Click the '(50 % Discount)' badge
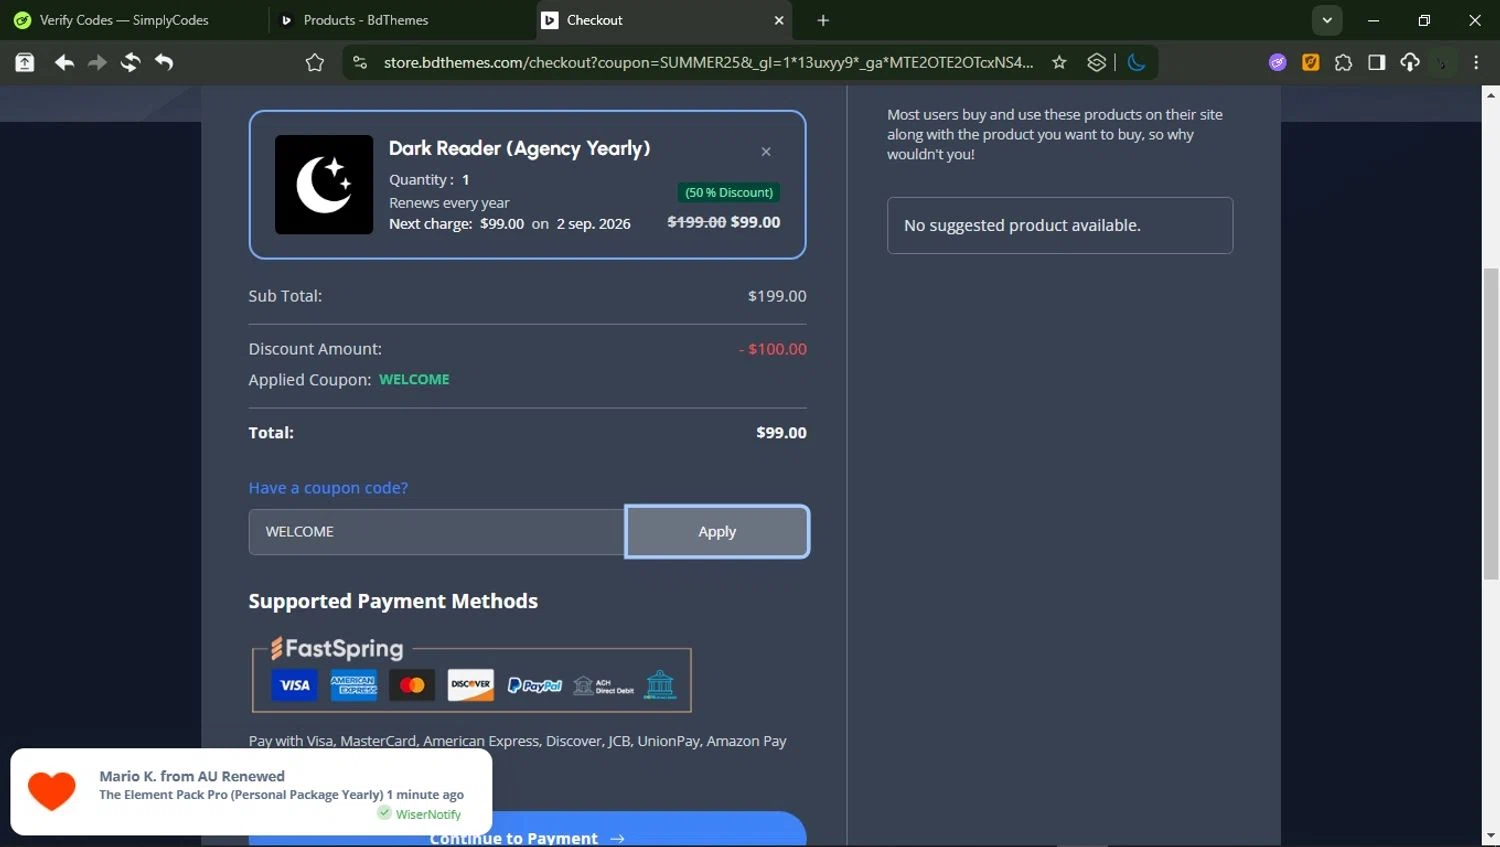 (729, 193)
